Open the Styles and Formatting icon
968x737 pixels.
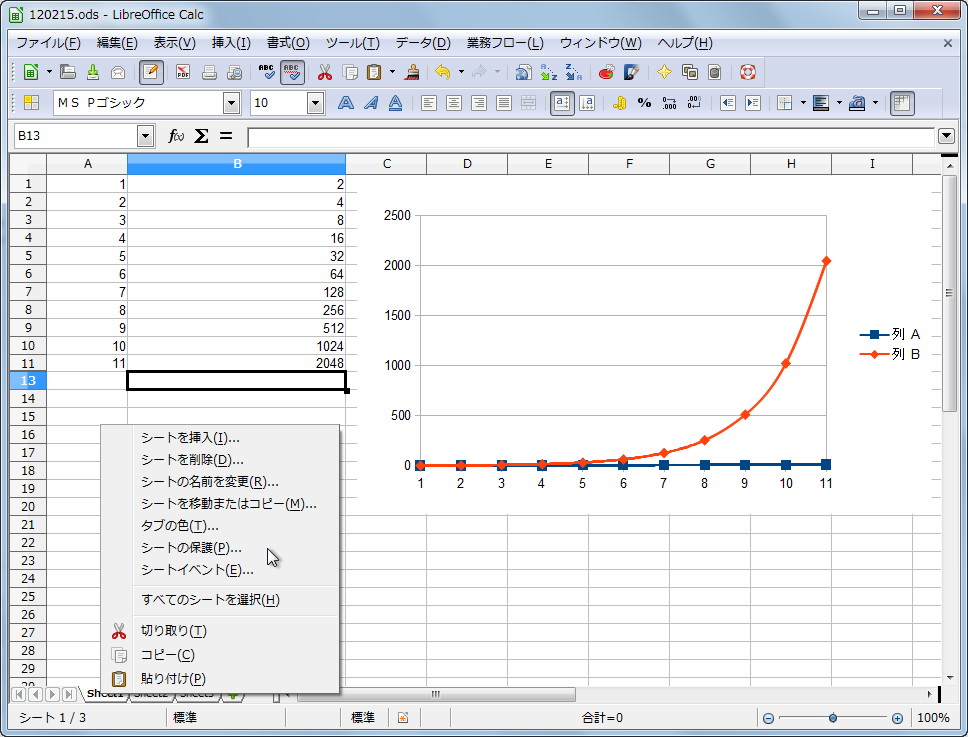[x=31, y=102]
